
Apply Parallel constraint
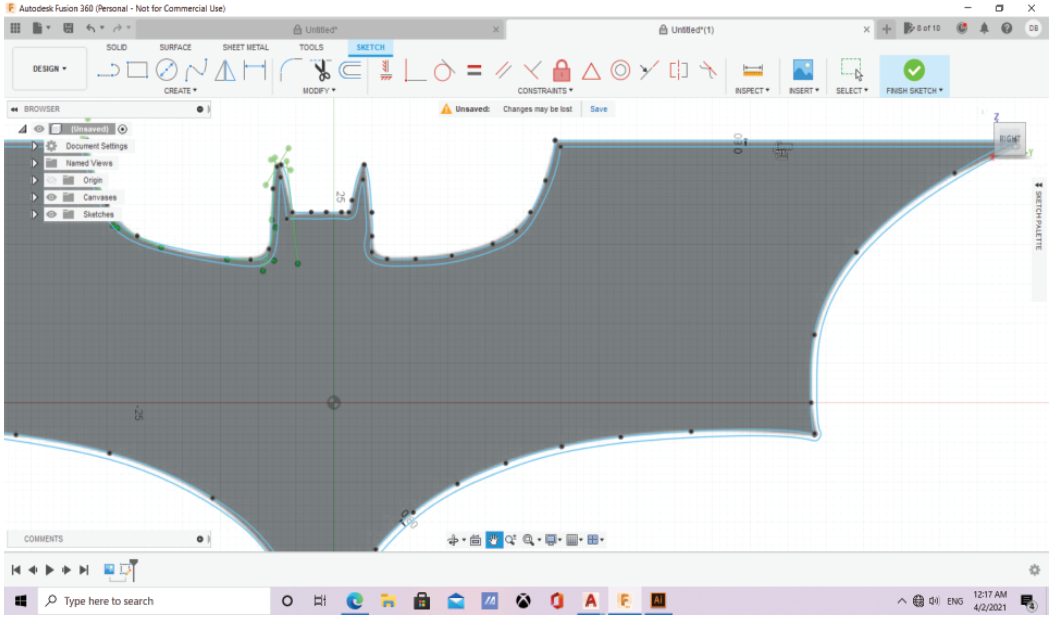pyautogui.click(x=503, y=70)
